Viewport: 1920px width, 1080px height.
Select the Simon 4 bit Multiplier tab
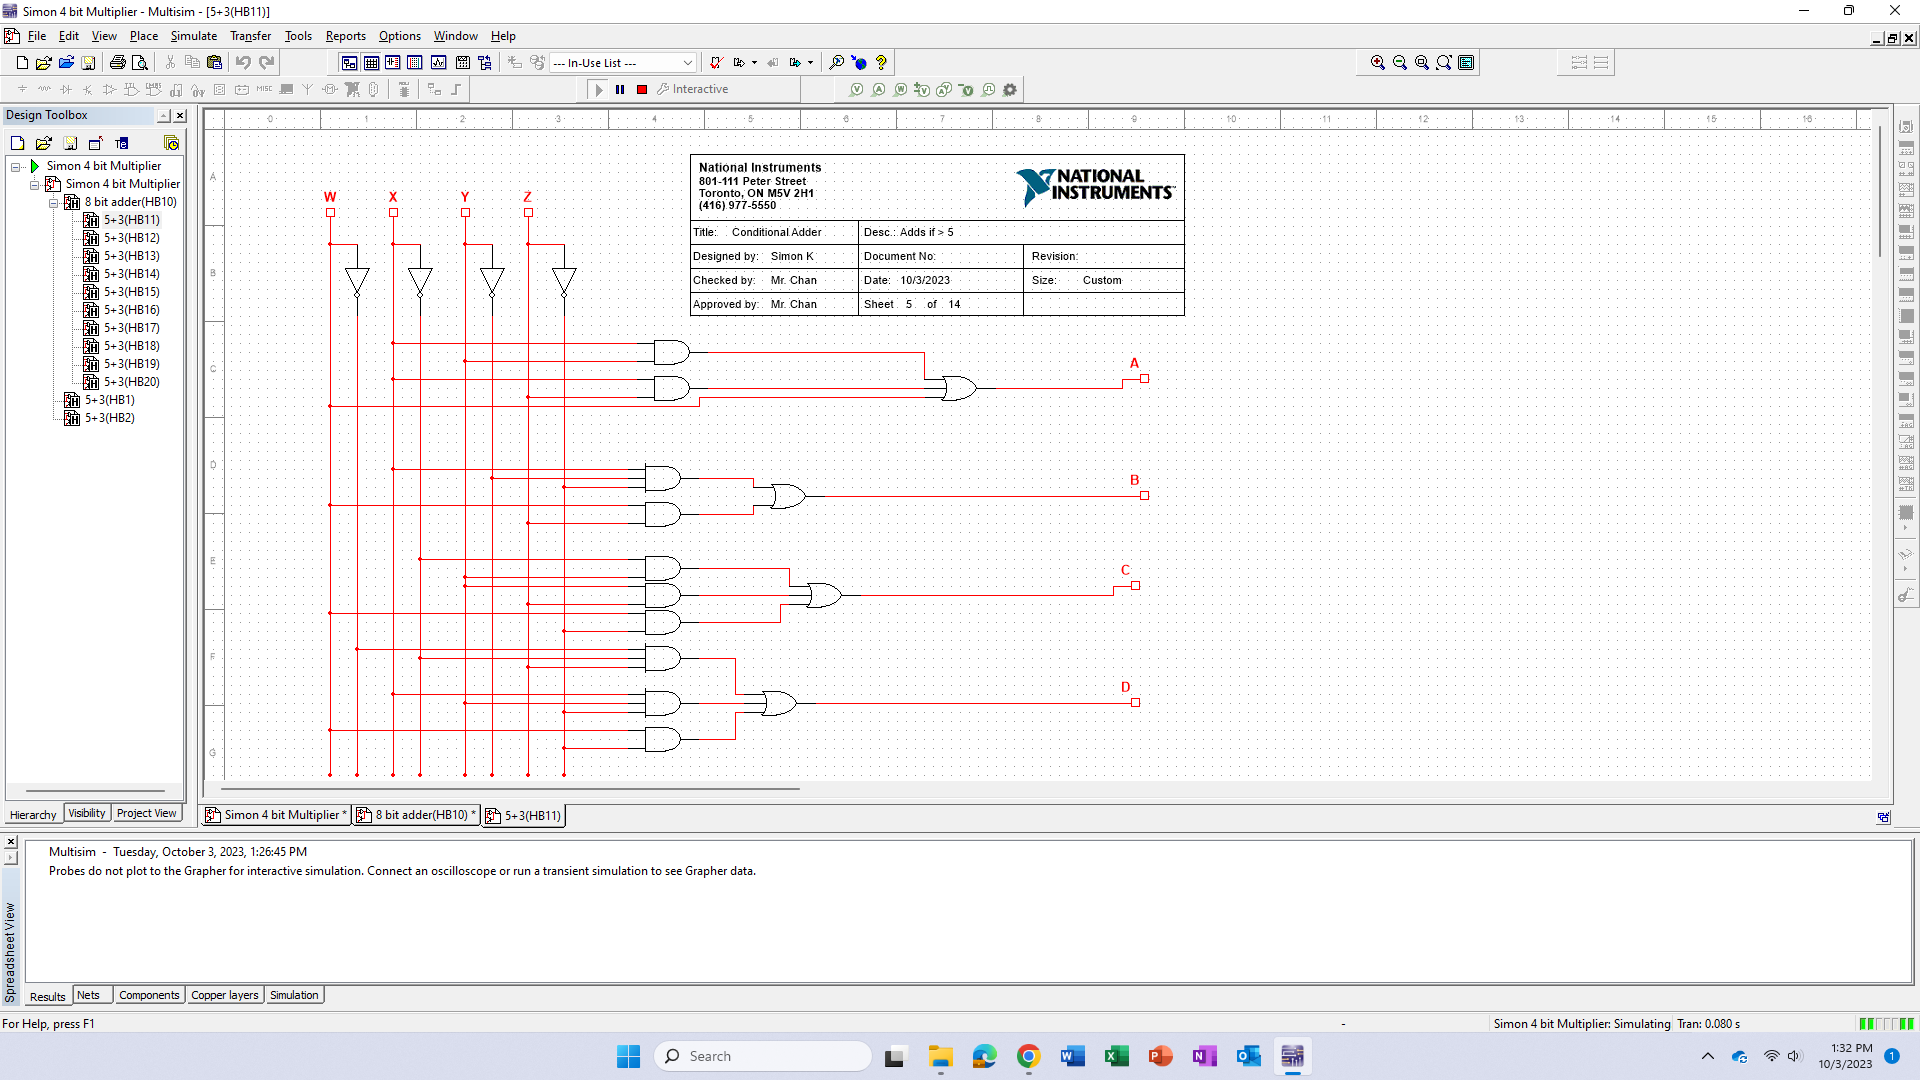tap(276, 815)
